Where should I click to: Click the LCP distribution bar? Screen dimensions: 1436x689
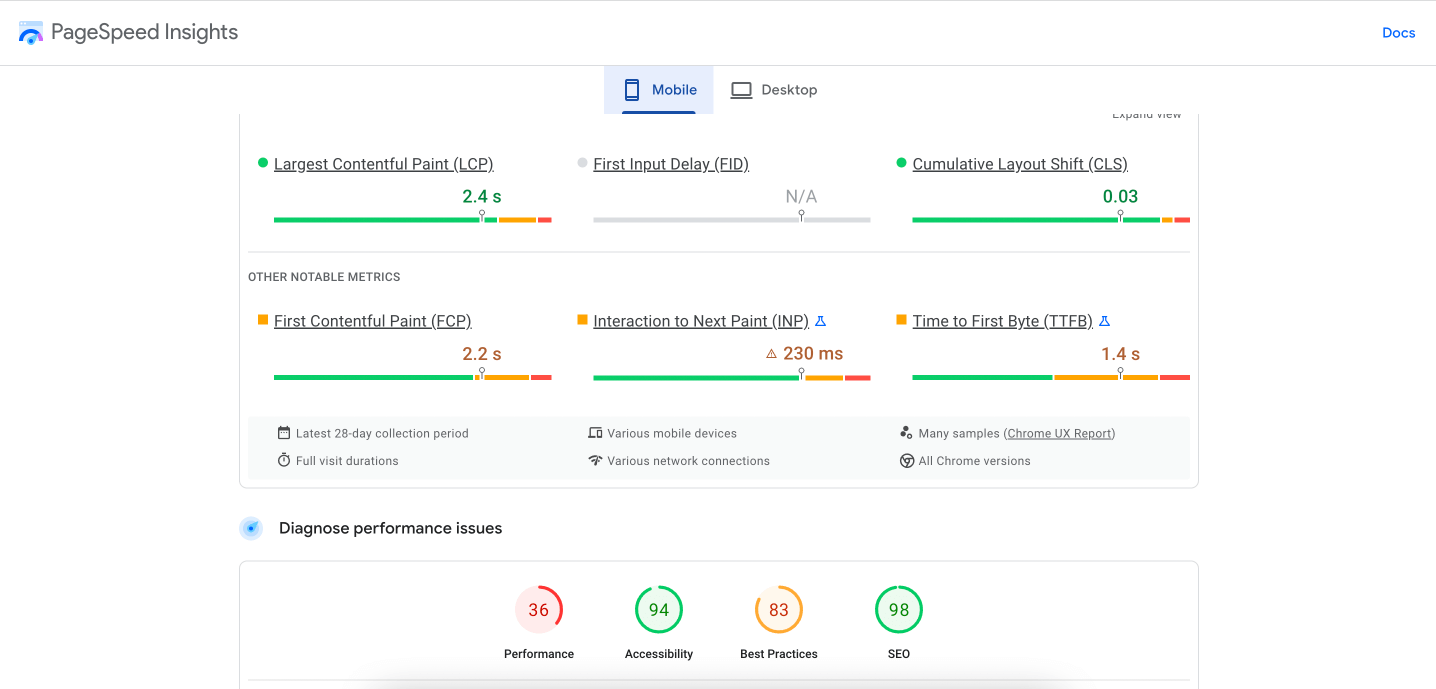[x=413, y=219]
